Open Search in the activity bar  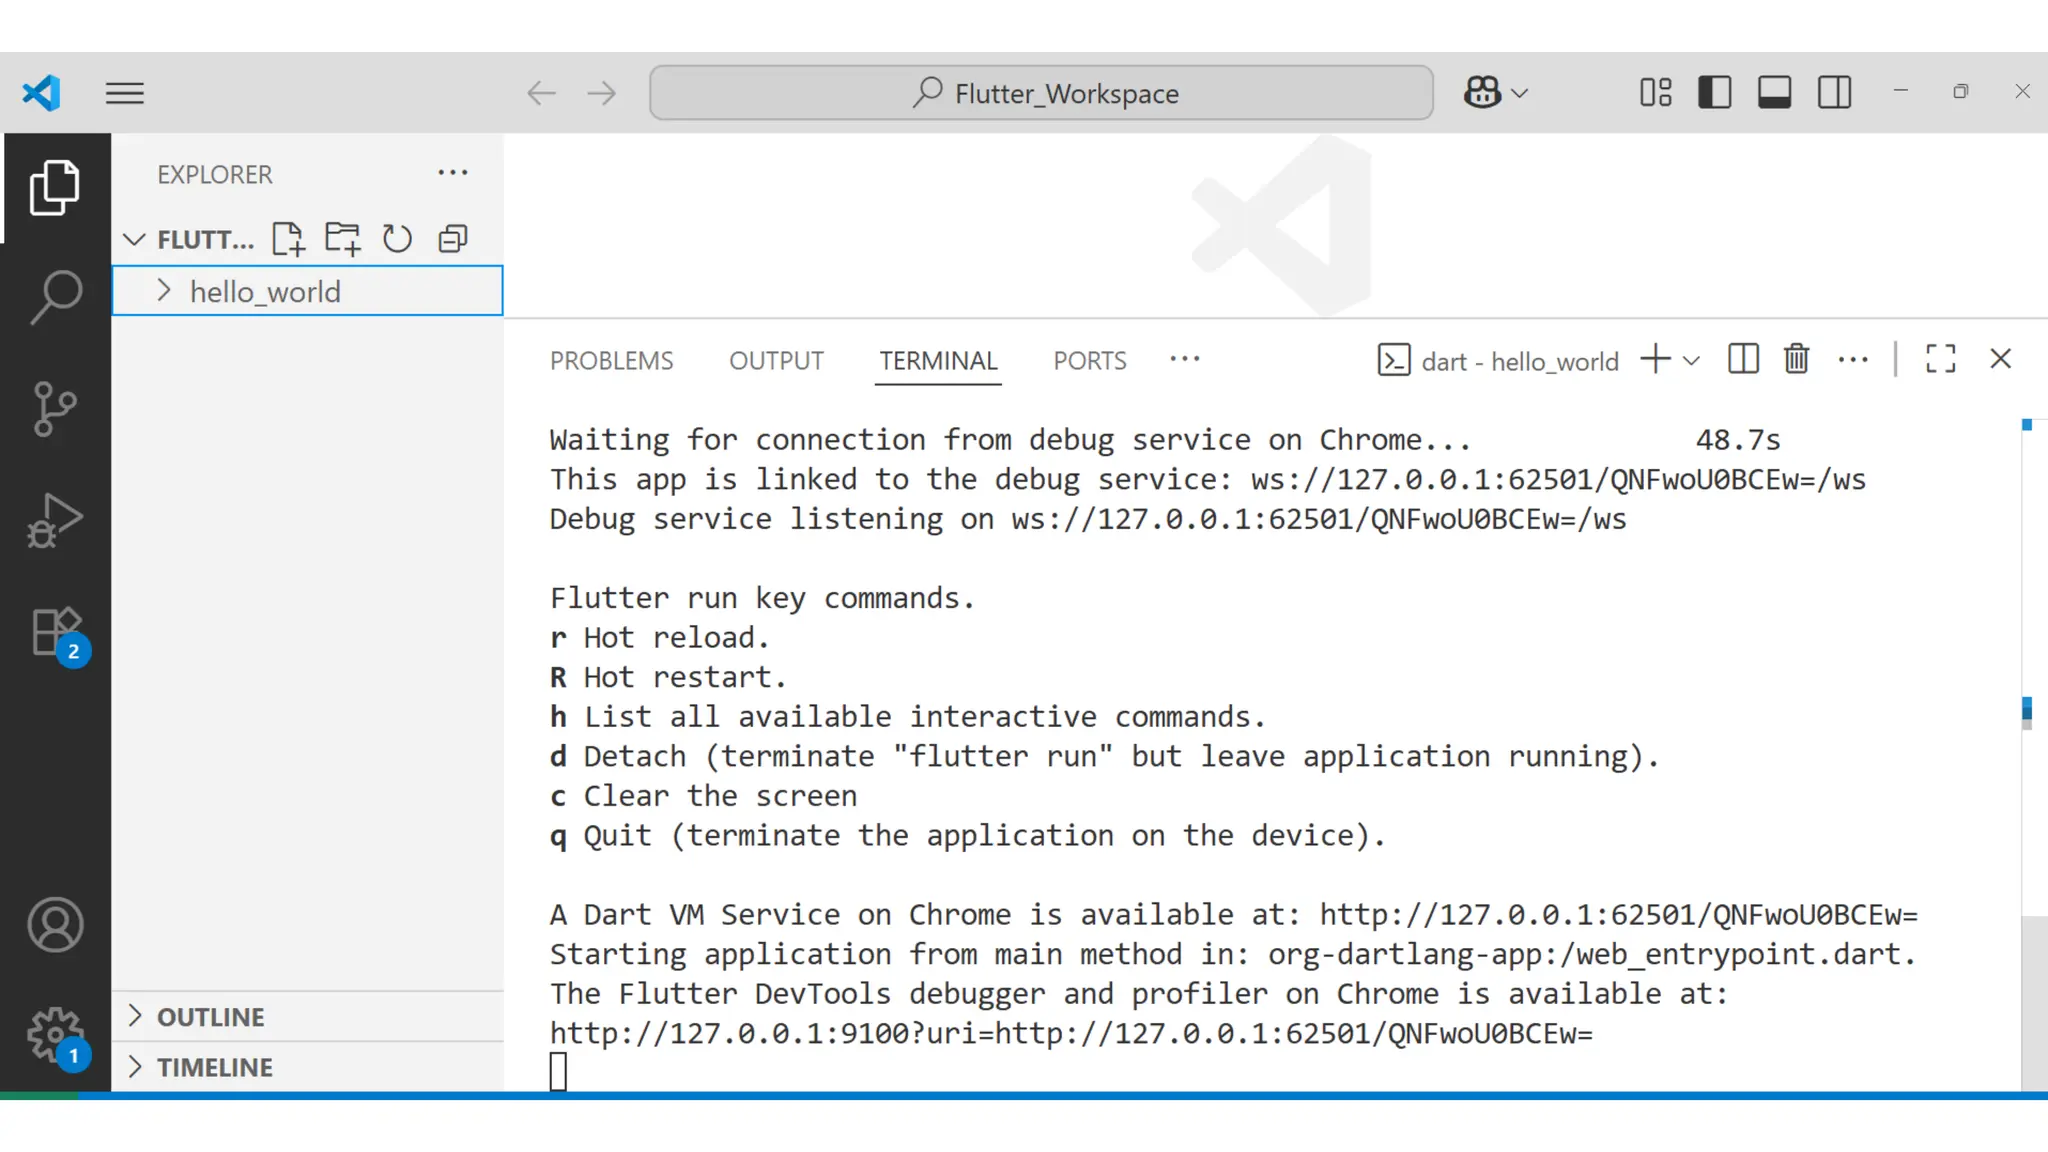(x=55, y=297)
